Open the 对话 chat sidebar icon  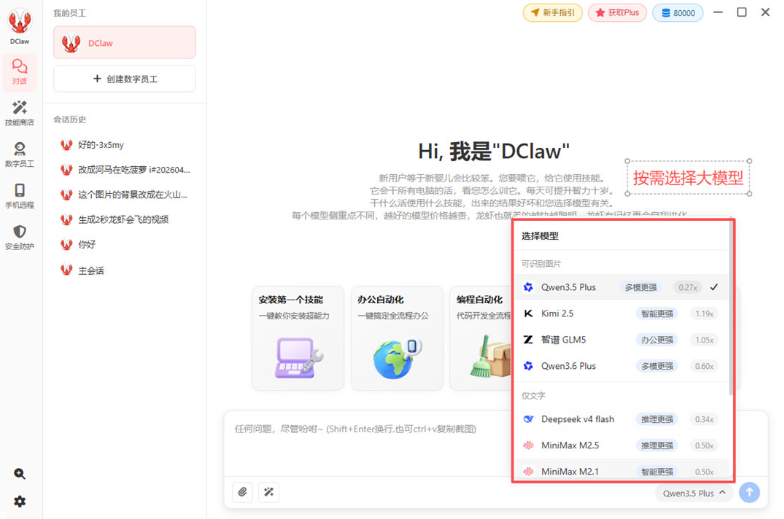[20, 72]
